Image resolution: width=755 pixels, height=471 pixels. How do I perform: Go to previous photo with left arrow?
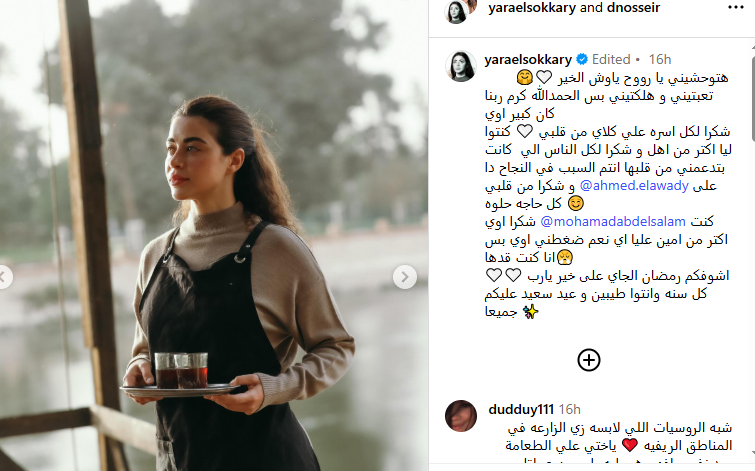point(4,277)
